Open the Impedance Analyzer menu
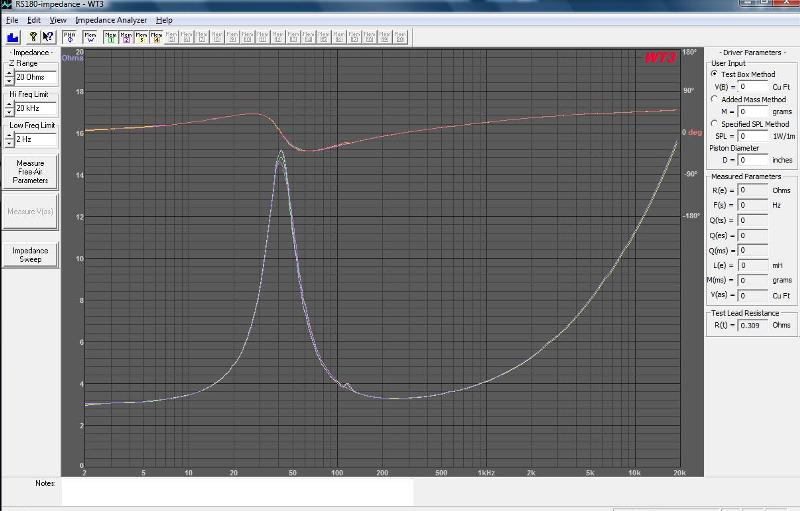 pyautogui.click(x=111, y=20)
